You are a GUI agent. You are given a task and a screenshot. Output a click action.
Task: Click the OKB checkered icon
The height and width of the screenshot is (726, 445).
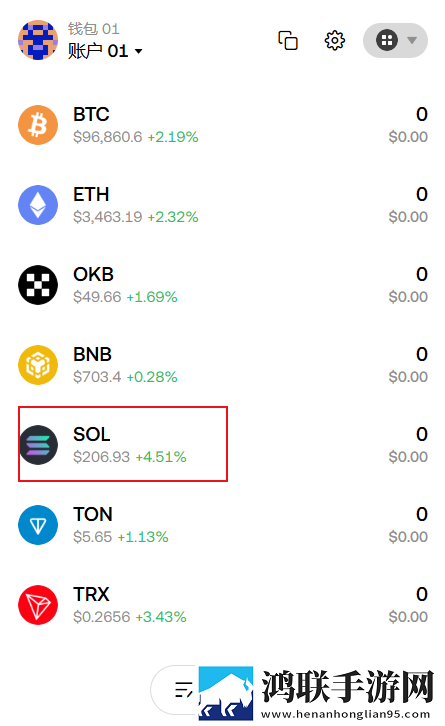point(38,285)
